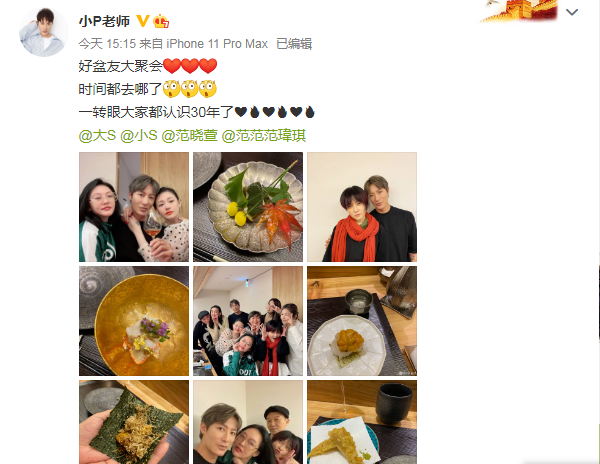Open the golden bowl dish photo
Viewport: 600px width, 464px height.
(134, 321)
